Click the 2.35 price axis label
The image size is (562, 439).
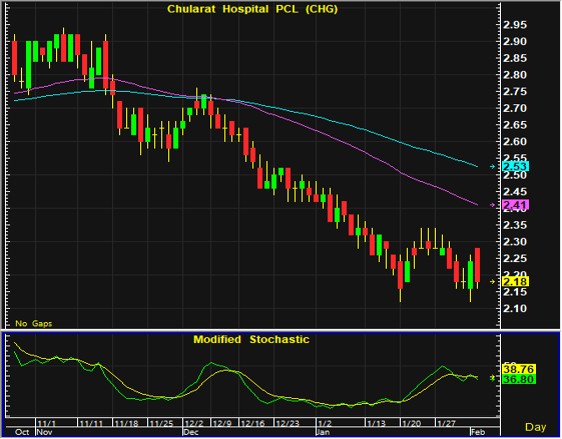515,225
